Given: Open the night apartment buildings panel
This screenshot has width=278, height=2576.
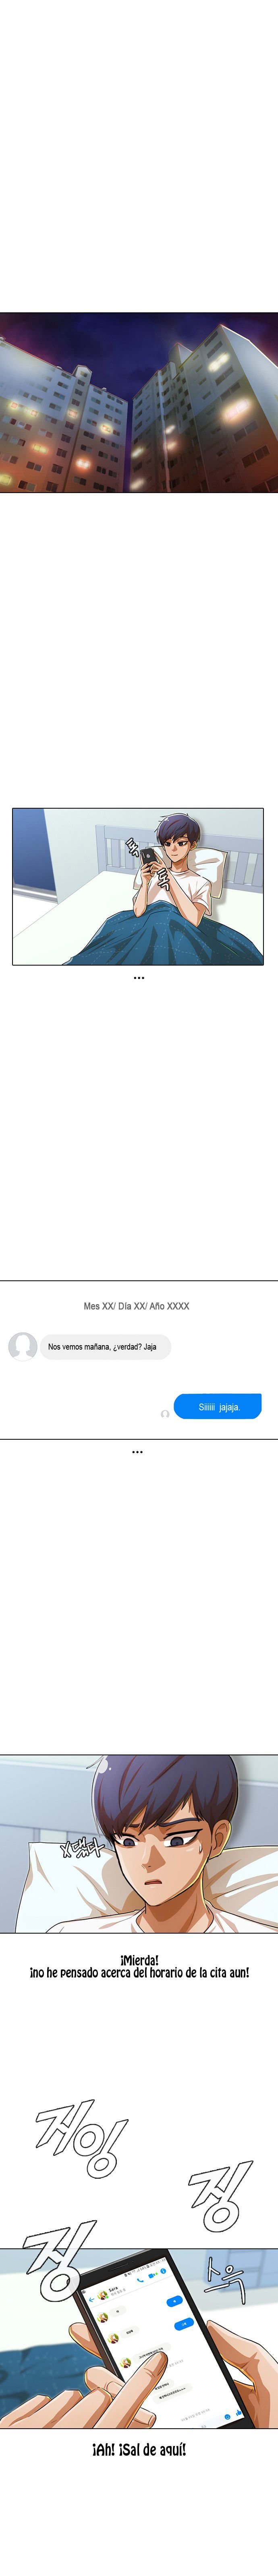Looking at the screenshot, I should (139, 402).
